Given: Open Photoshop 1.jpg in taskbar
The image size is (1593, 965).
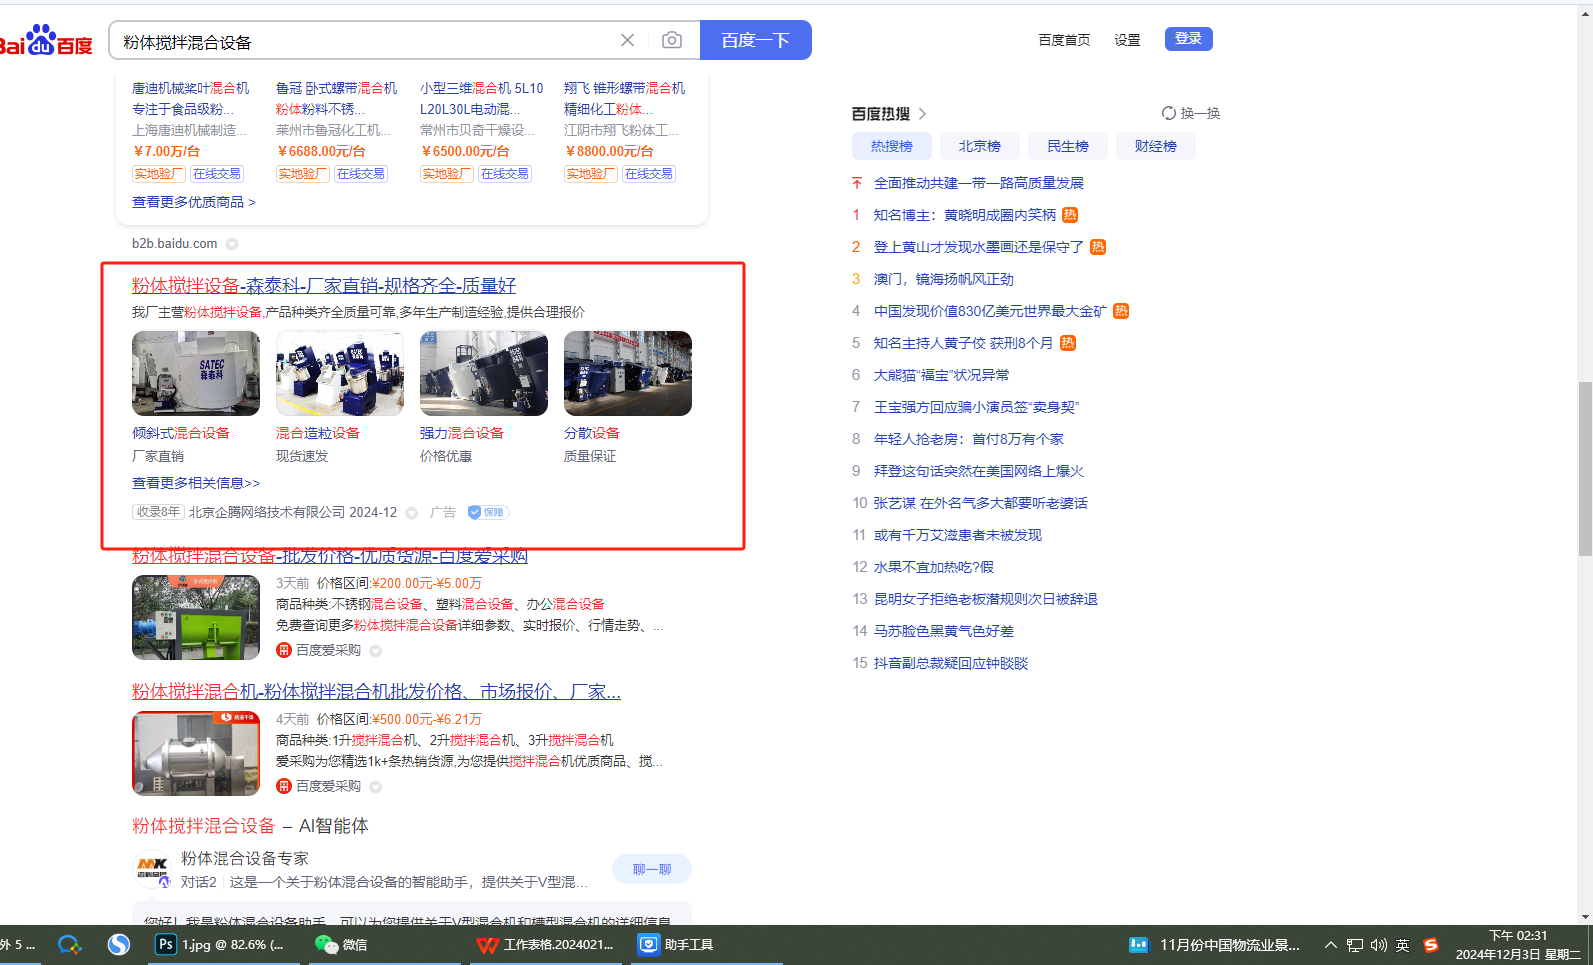Looking at the screenshot, I should pyautogui.click(x=220, y=945).
